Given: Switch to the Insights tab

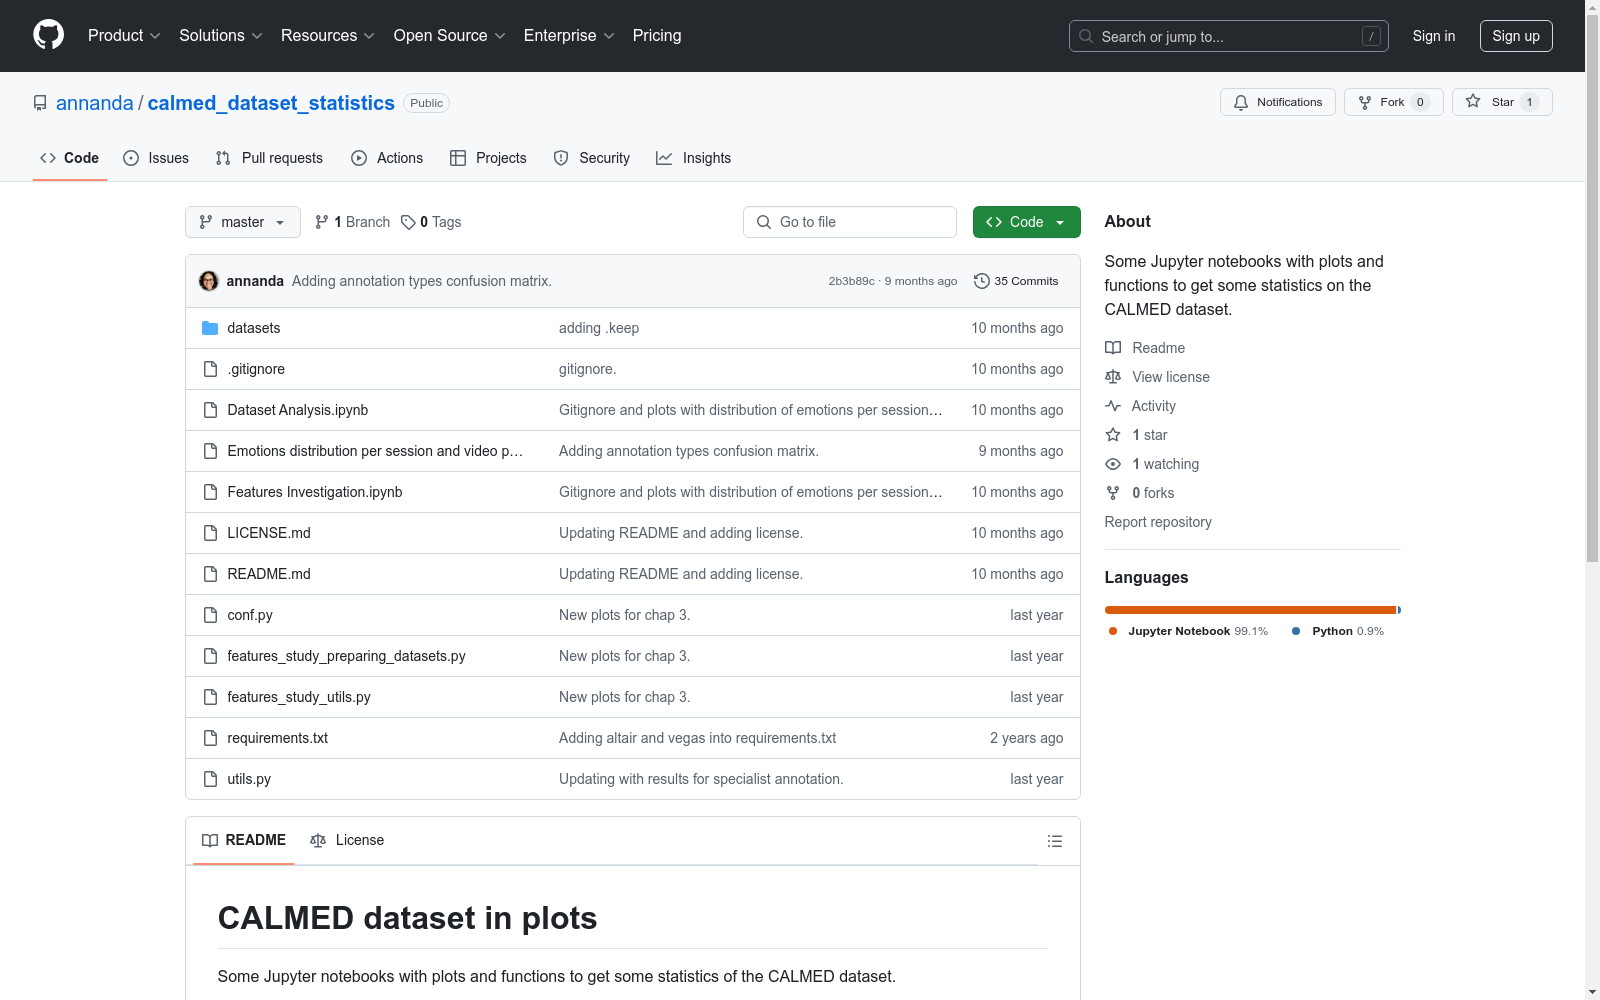Looking at the screenshot, I should [694, 158].
